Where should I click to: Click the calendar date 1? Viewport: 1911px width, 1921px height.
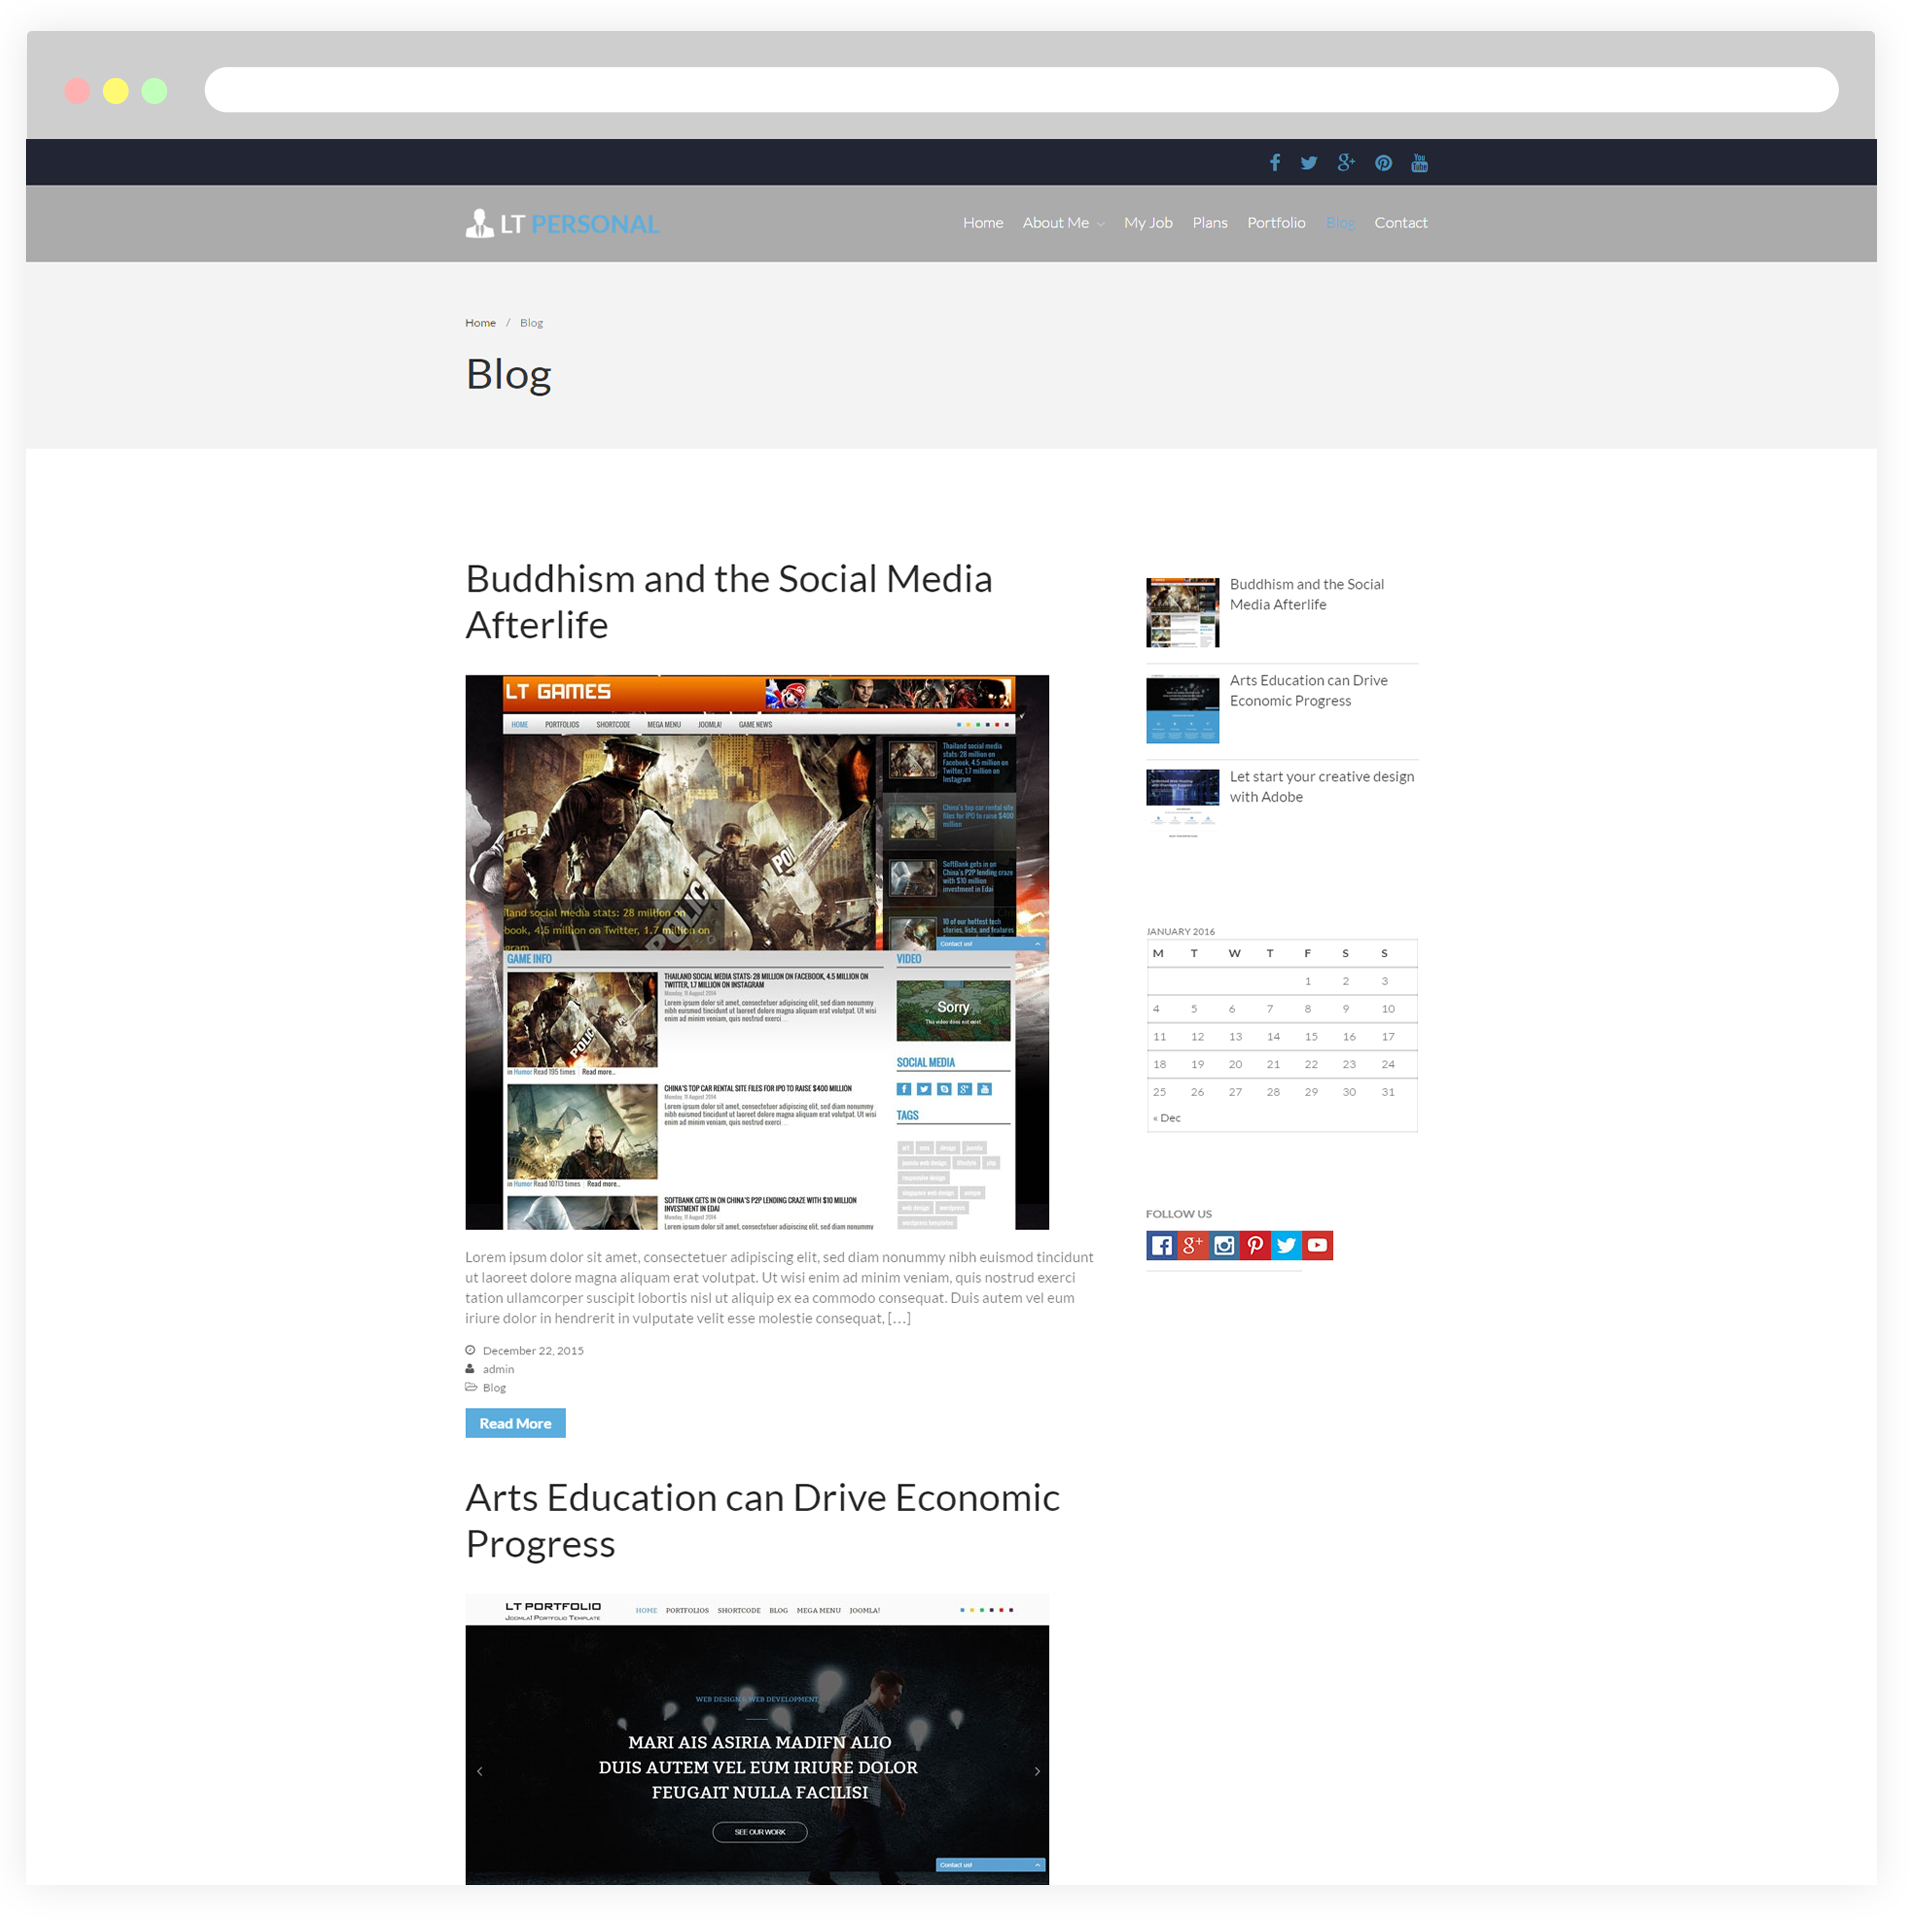pos(1308,982)
